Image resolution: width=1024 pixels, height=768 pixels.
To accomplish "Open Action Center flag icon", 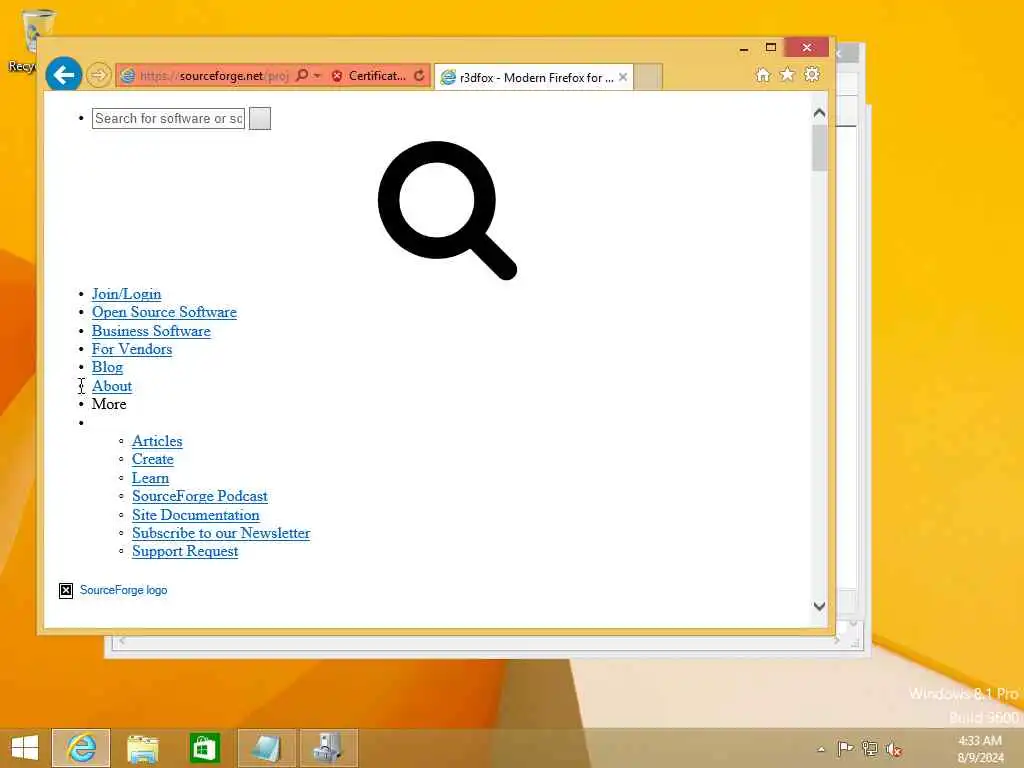I will [845, 748].
